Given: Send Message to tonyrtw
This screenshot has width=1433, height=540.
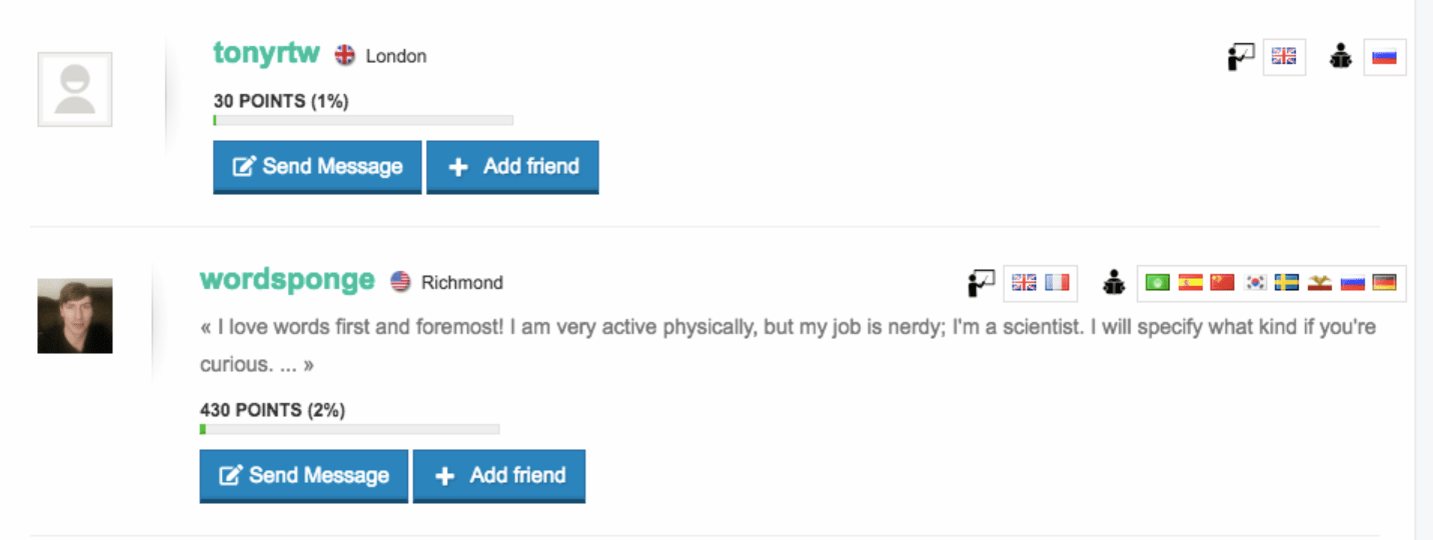Looking at the screenshot, I should pos(317,167).
